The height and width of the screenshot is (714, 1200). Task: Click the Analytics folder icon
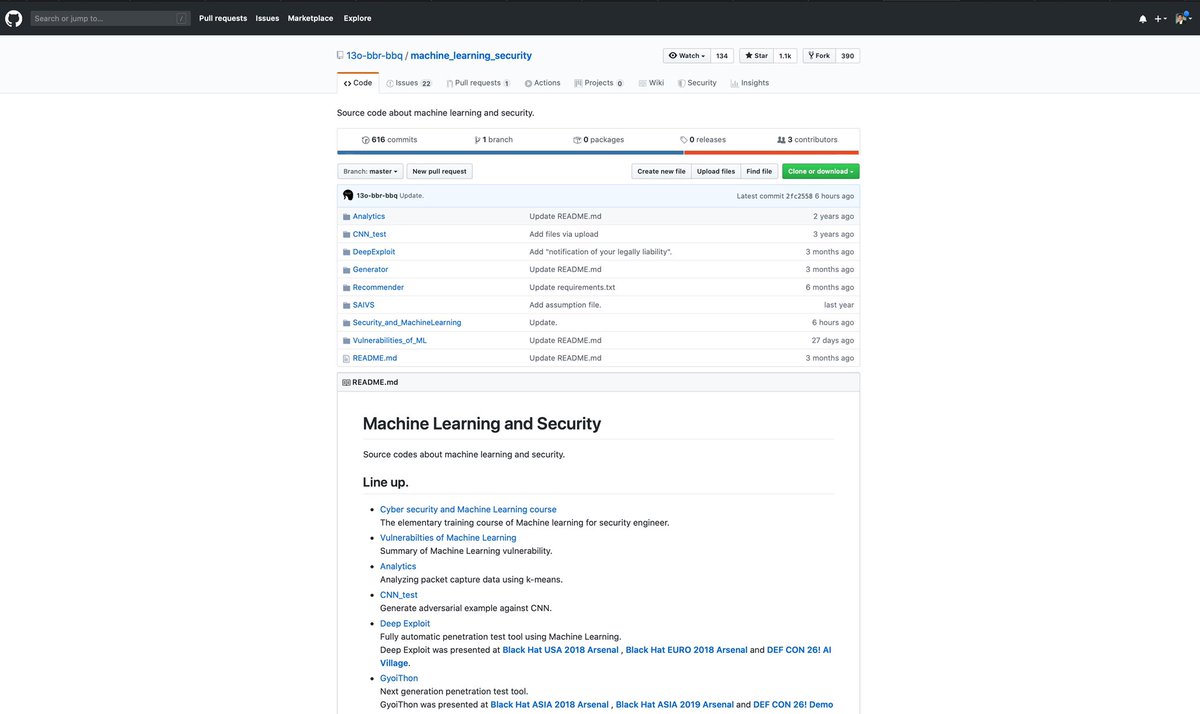(346, 216)
